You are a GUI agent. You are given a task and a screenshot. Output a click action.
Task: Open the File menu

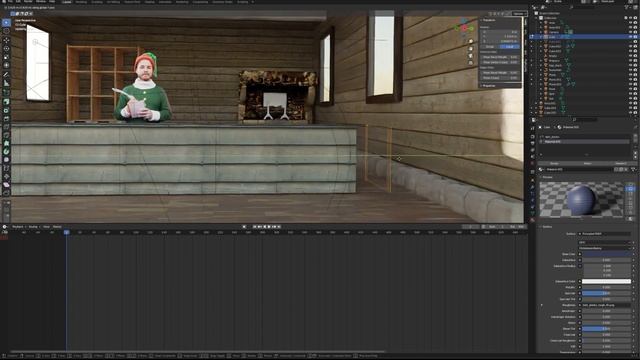pos(10,2)
